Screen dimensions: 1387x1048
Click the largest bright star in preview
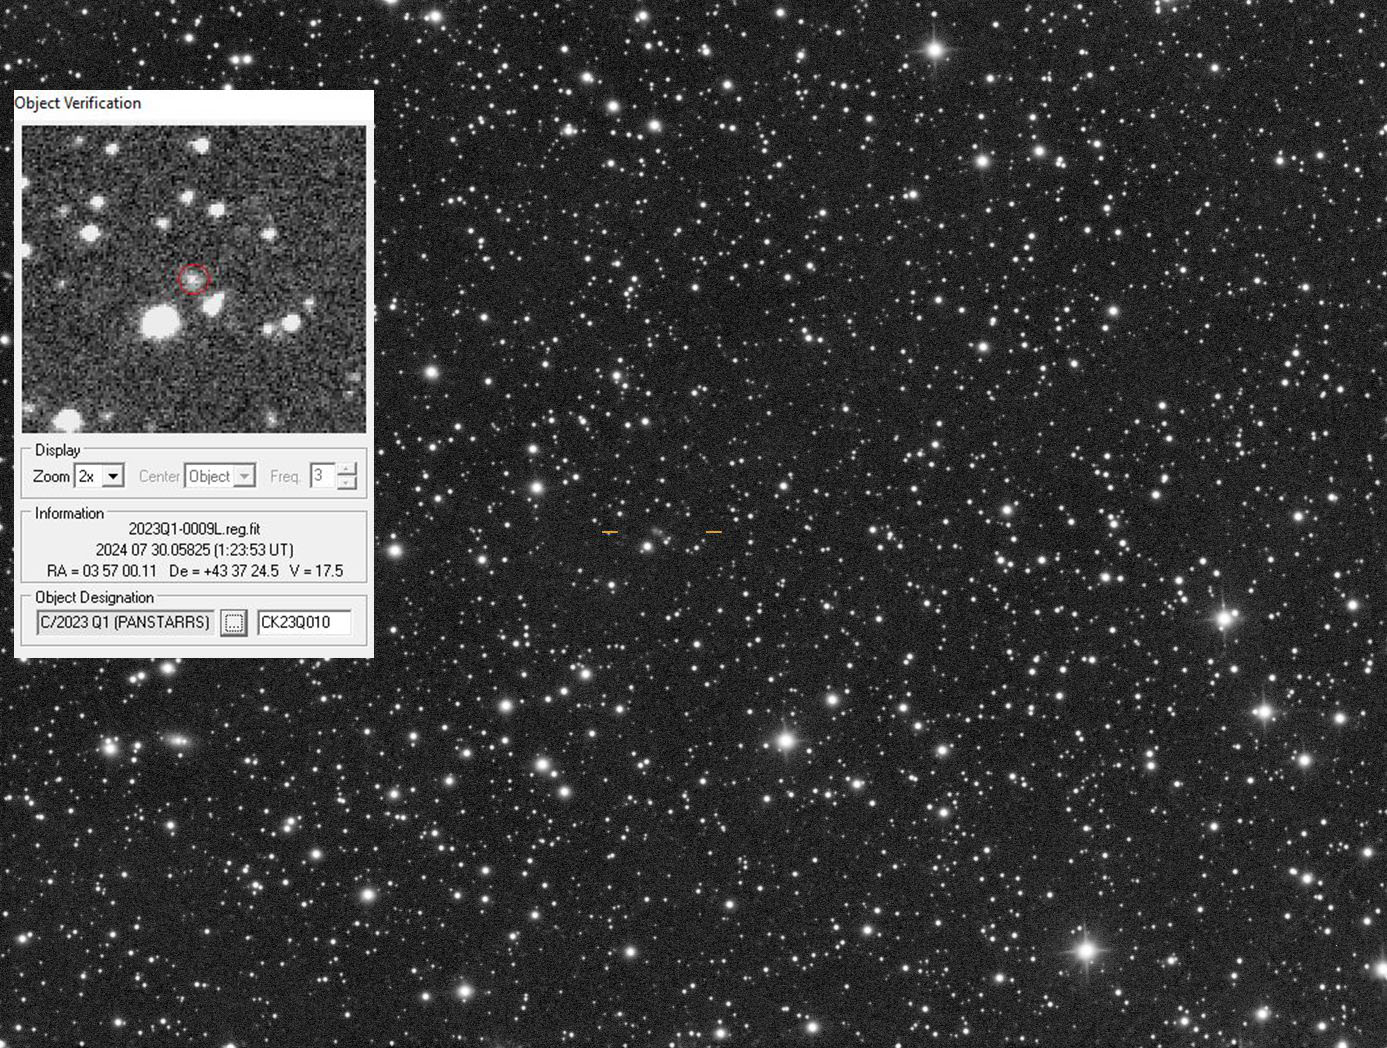(159, 322)
